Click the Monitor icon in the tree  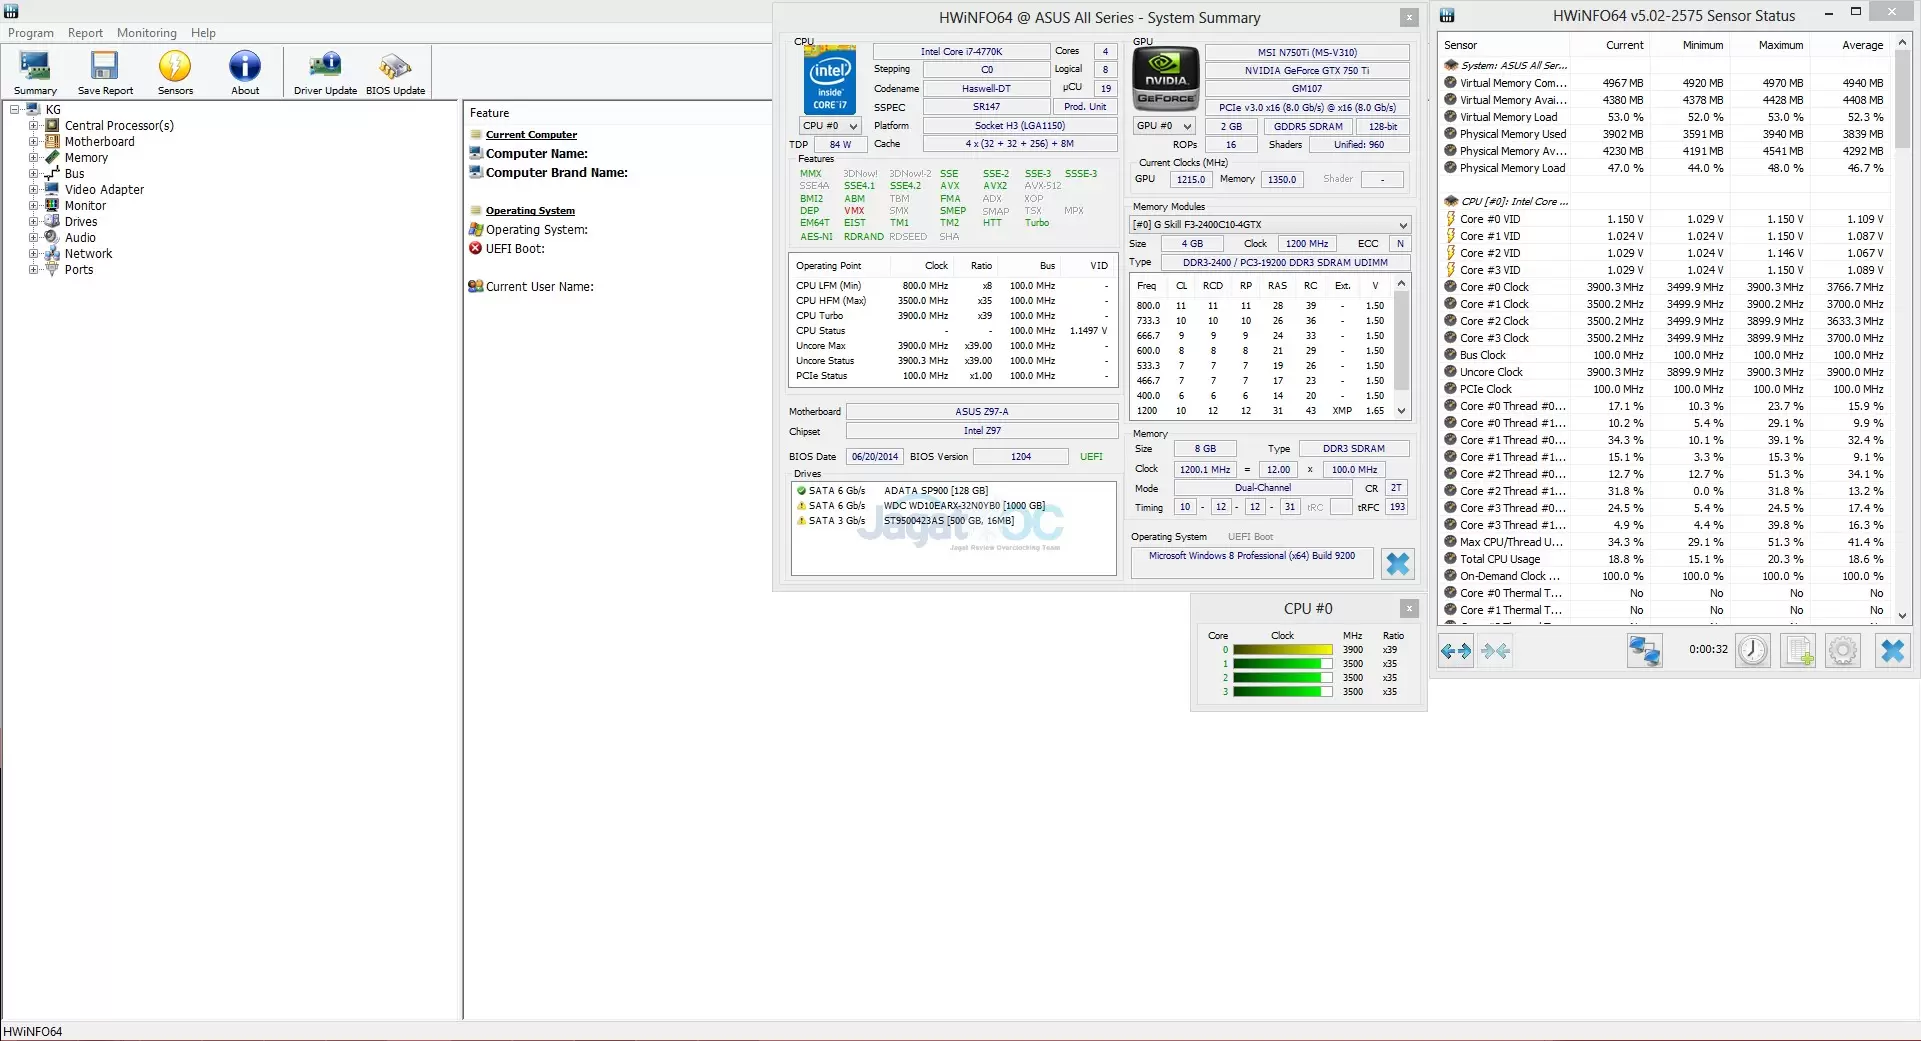click(52, 205)
